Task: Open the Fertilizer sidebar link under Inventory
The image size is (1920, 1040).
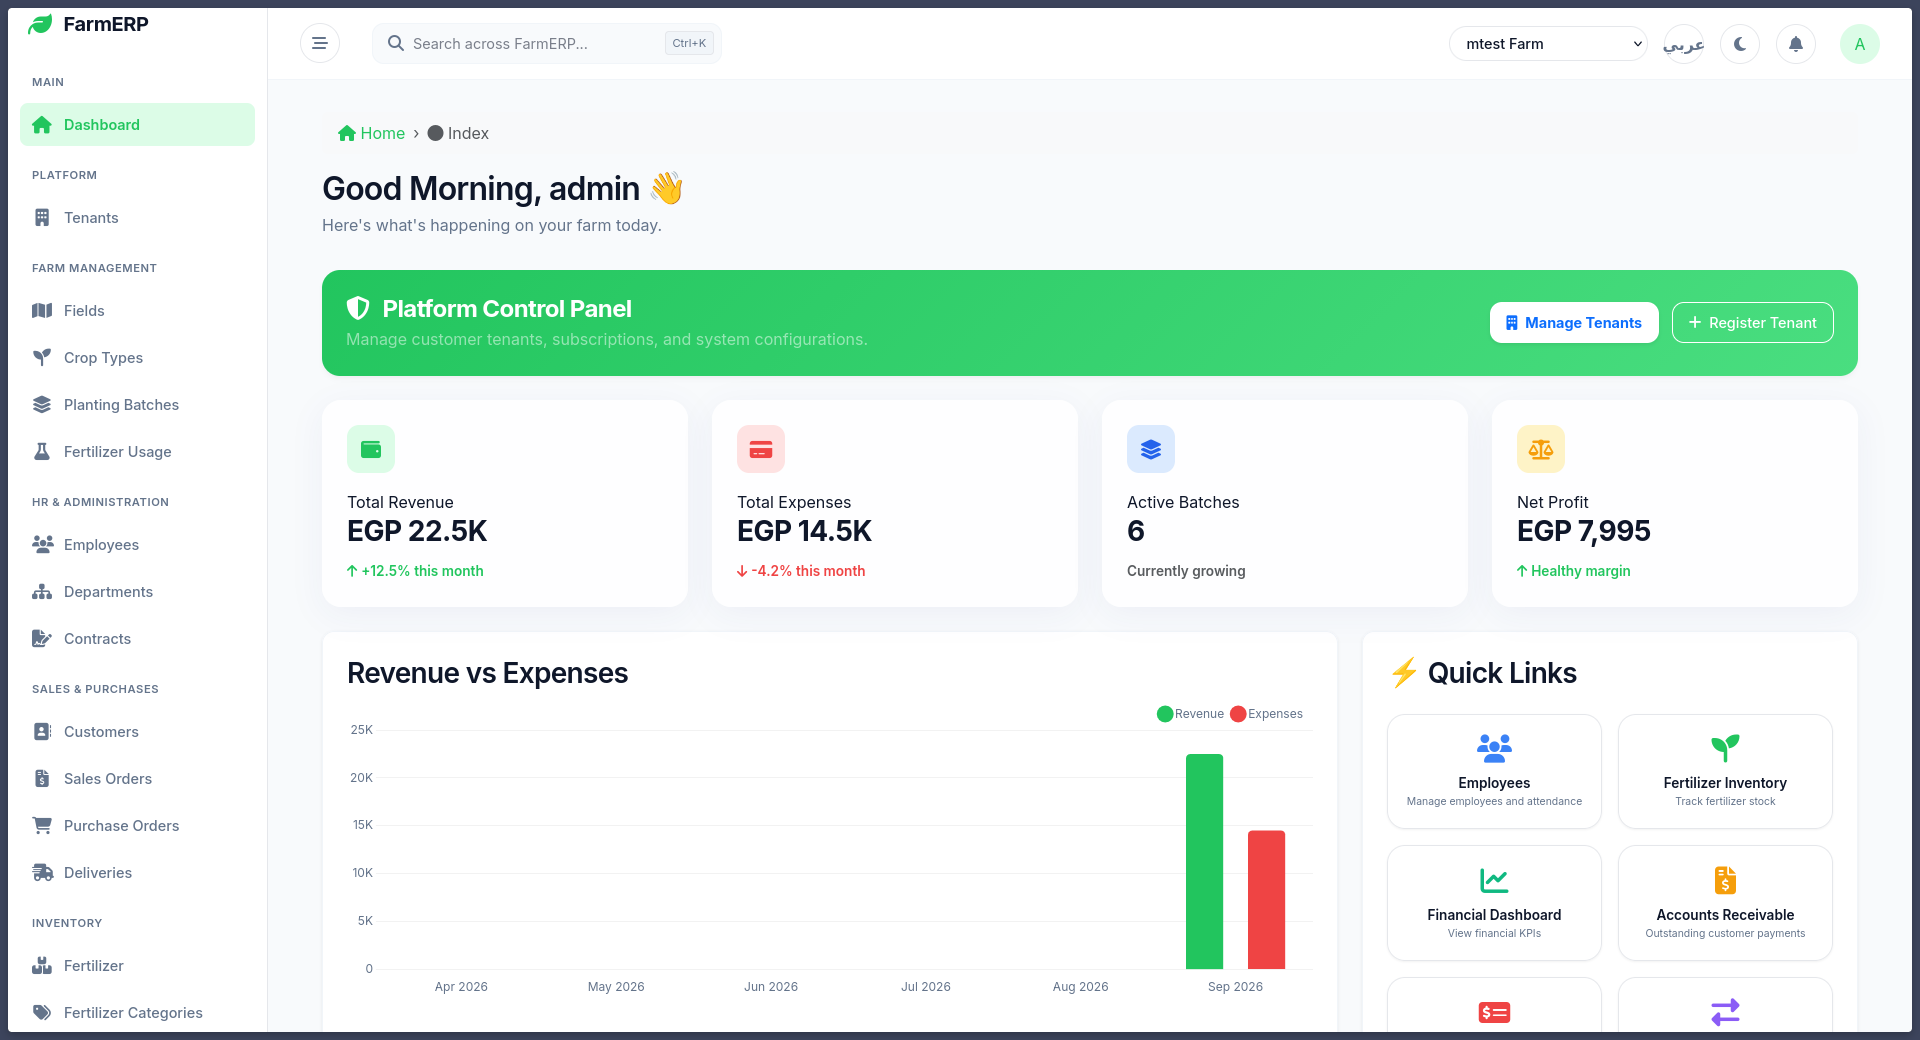Action: click(x=137, y=966)
